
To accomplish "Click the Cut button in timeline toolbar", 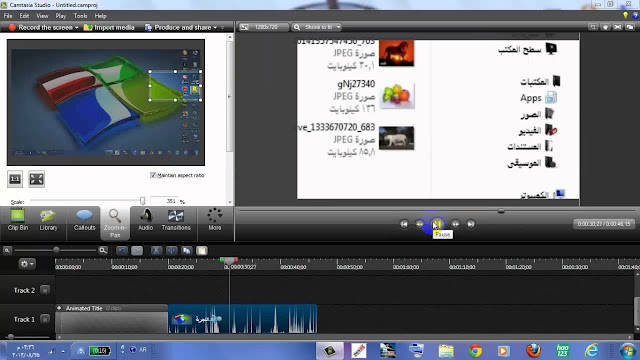I will coord(156,251).
